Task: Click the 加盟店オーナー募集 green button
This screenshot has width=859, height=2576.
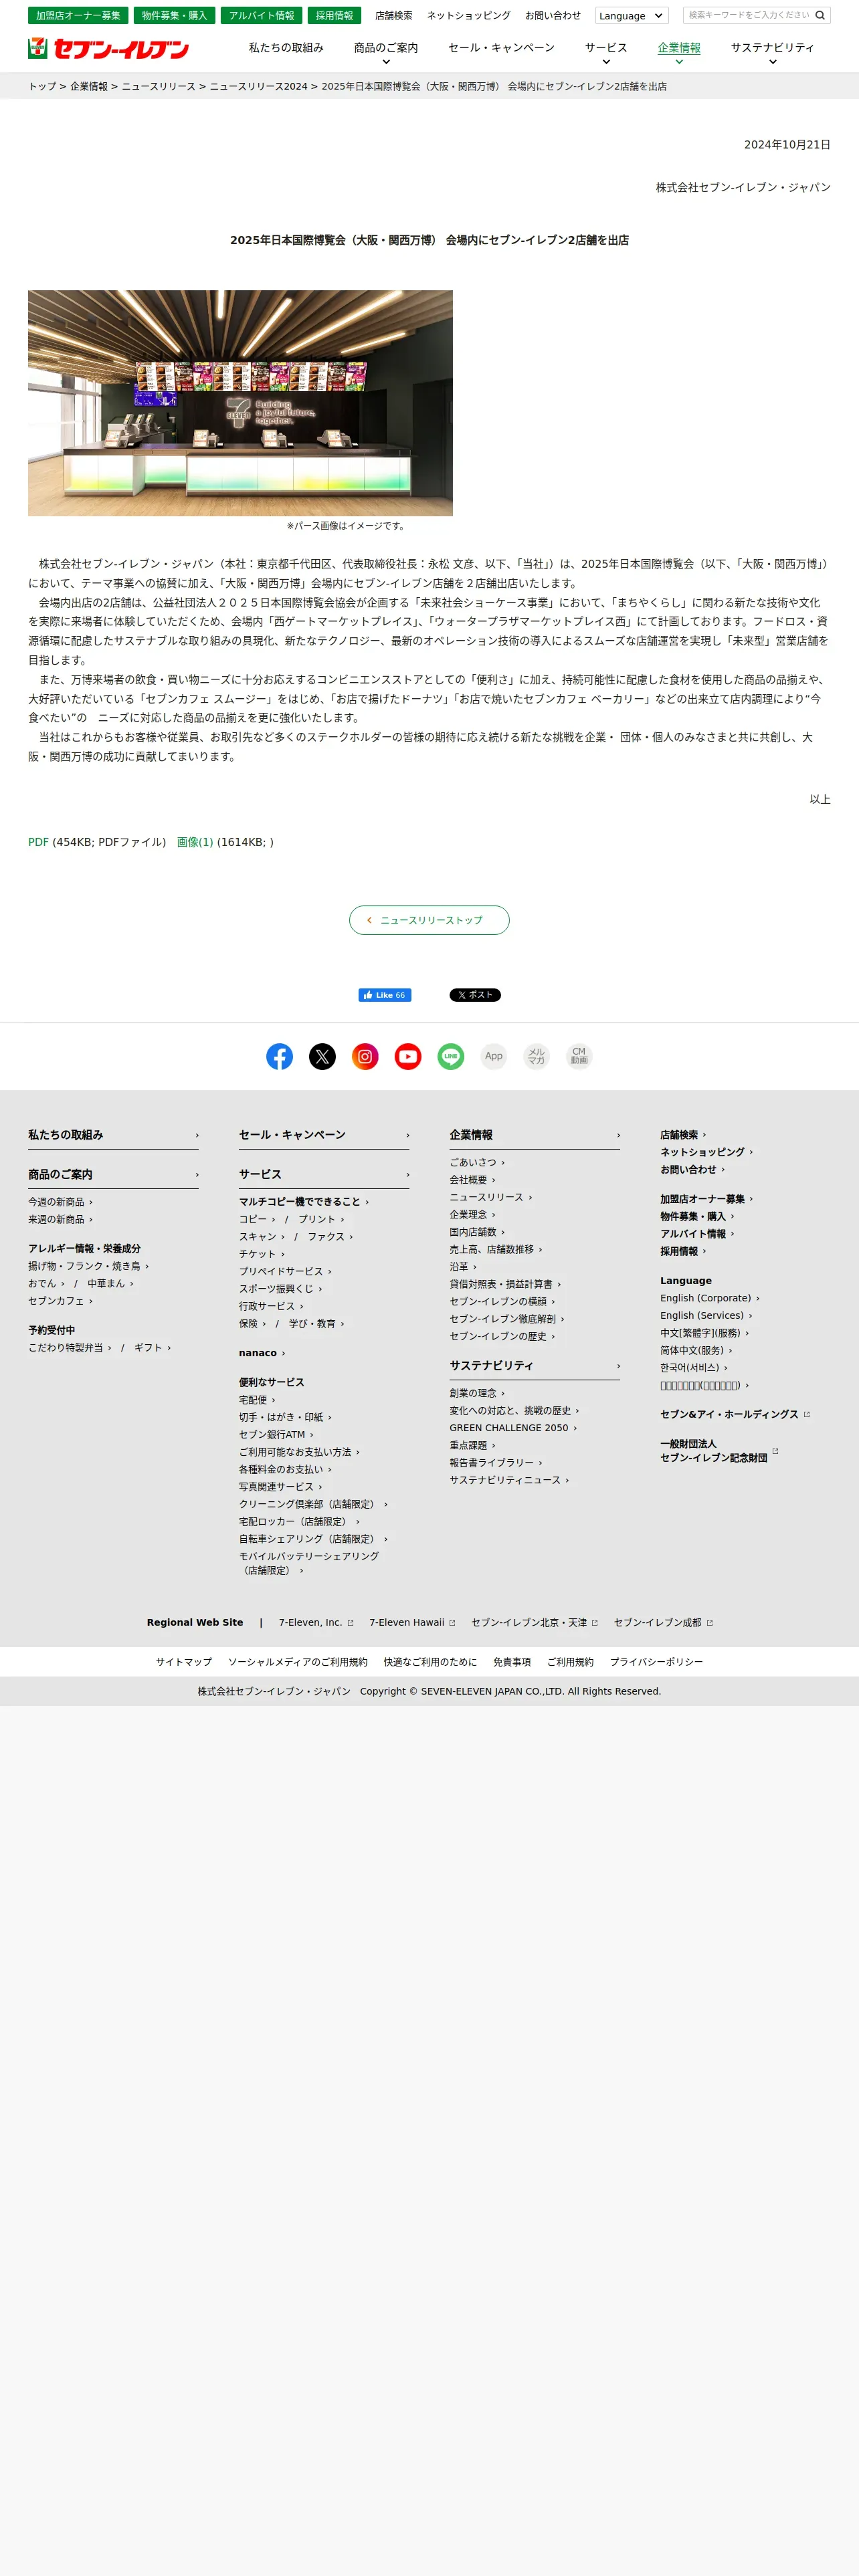Action: pyautogui.click(x=78, y=16)
